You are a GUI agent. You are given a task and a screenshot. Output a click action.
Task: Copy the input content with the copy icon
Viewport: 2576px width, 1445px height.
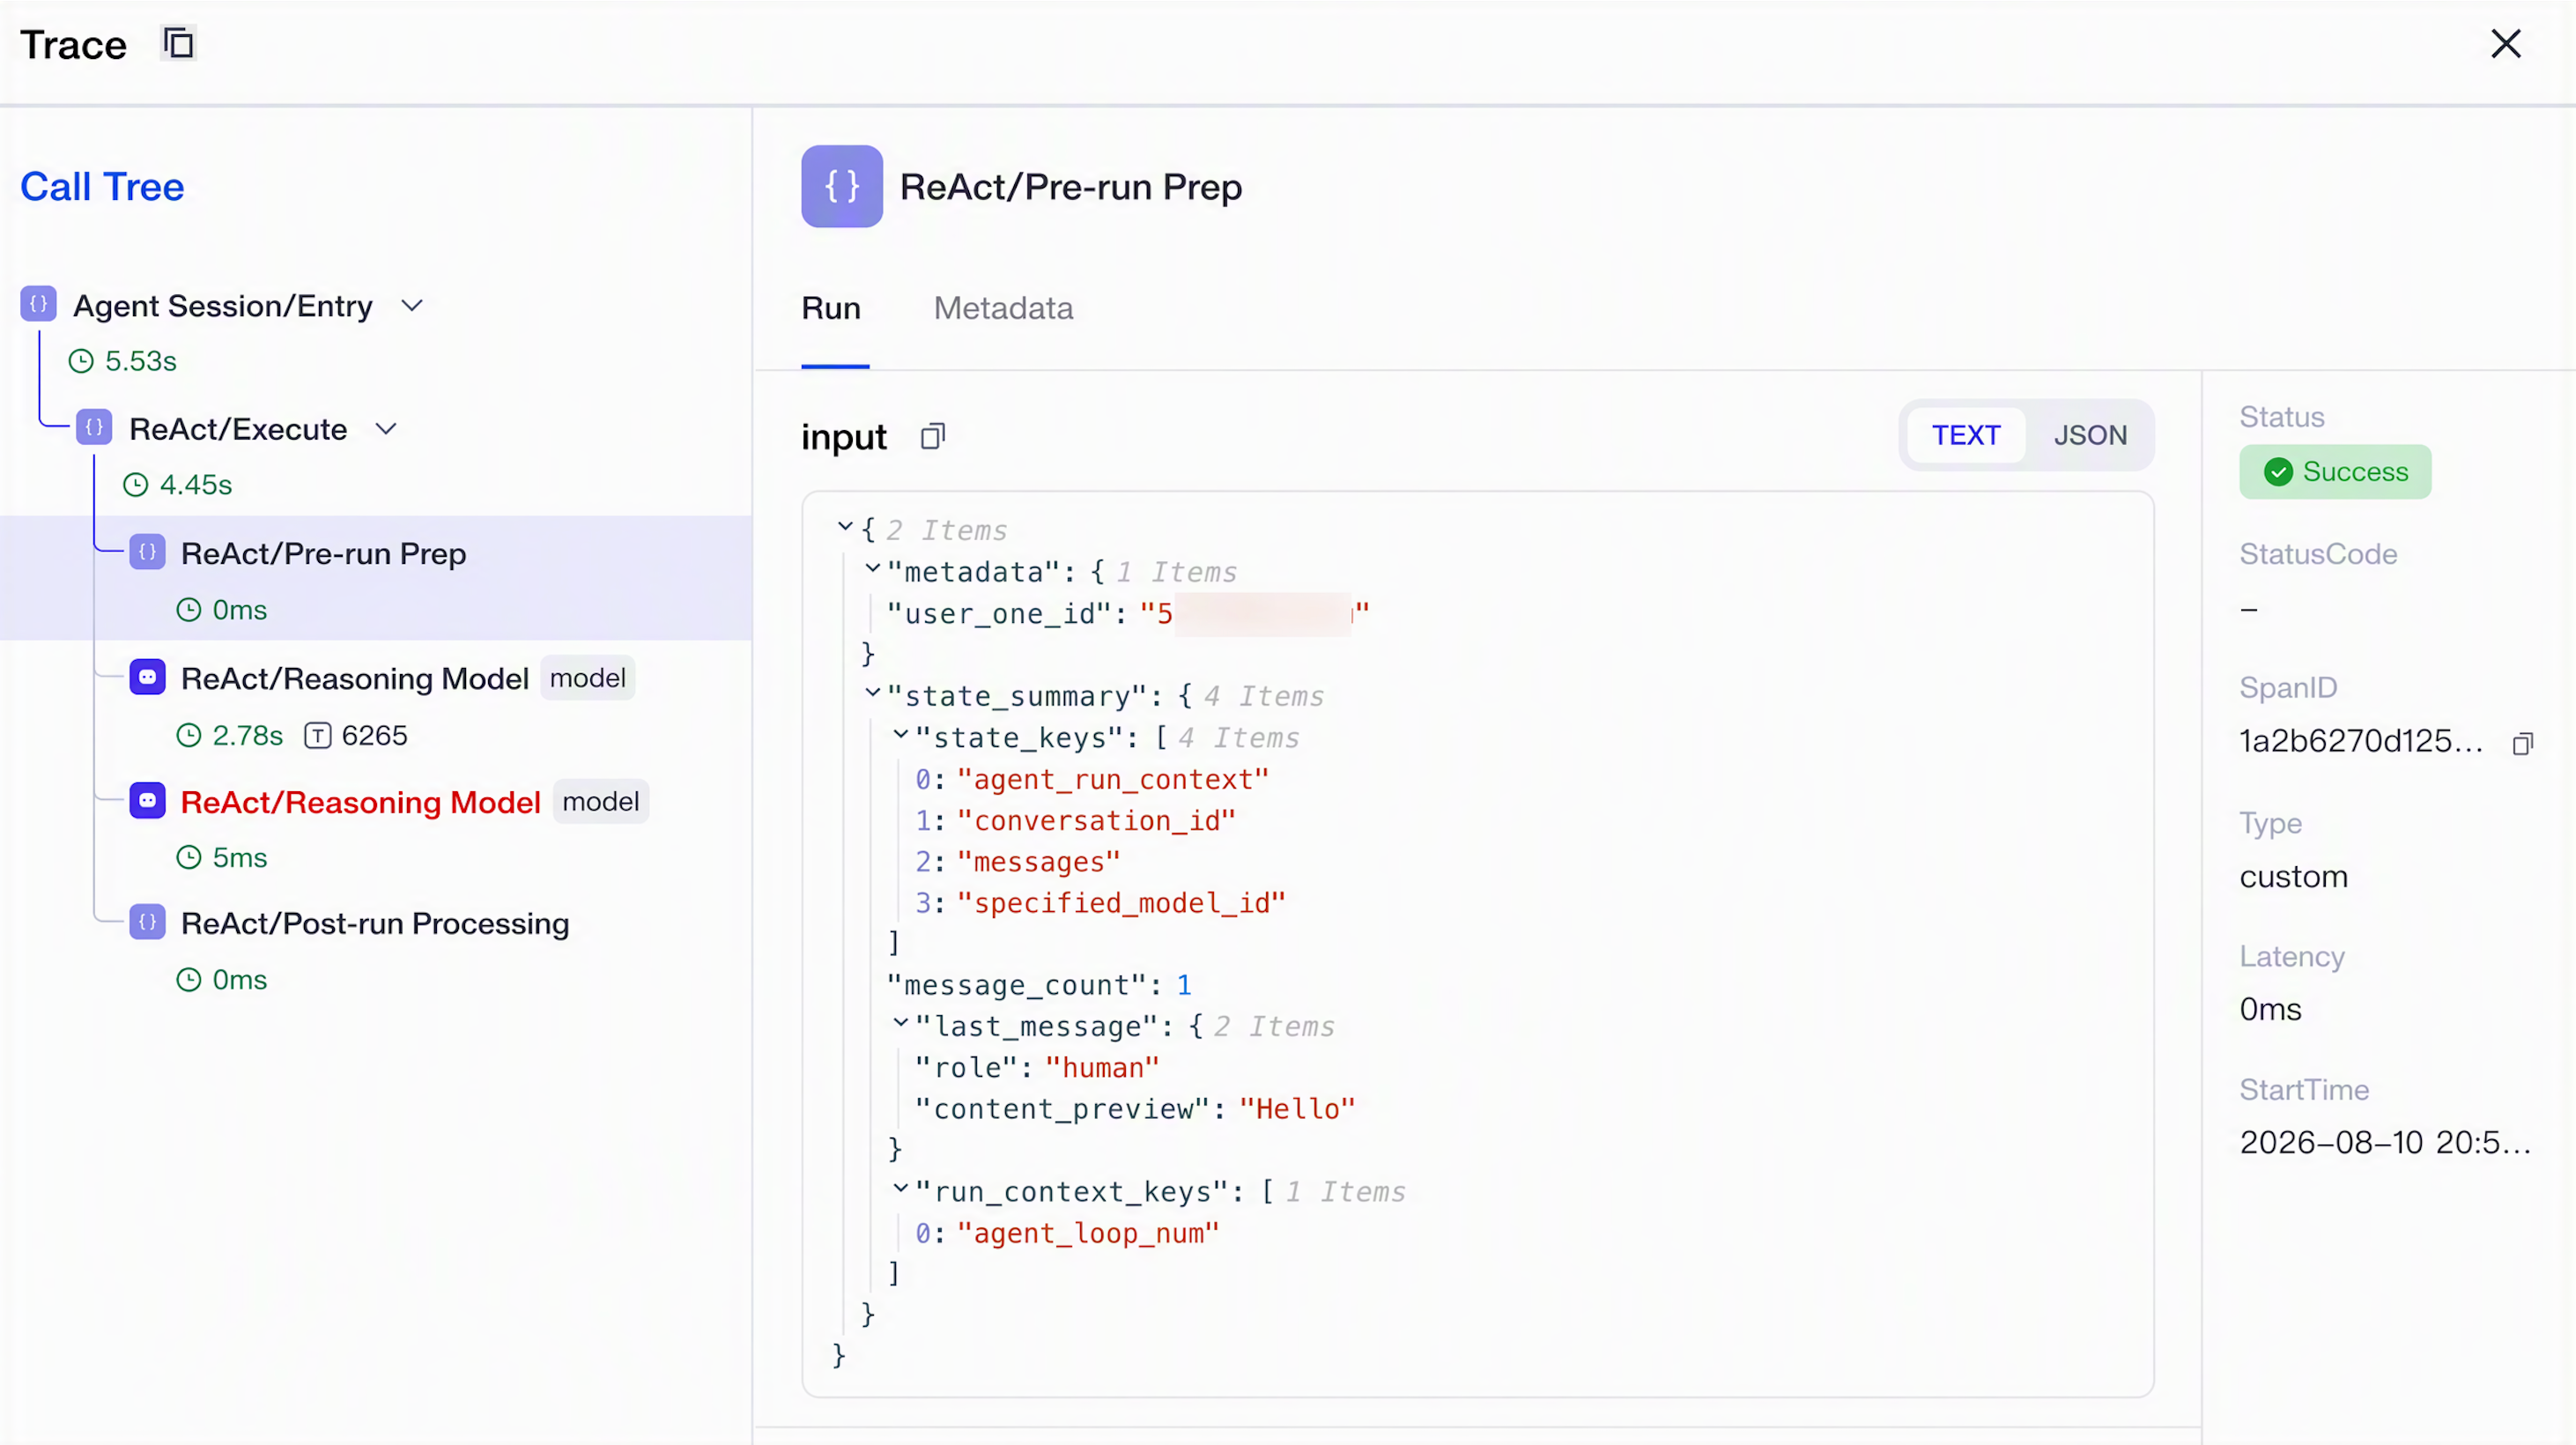point(932,437)
